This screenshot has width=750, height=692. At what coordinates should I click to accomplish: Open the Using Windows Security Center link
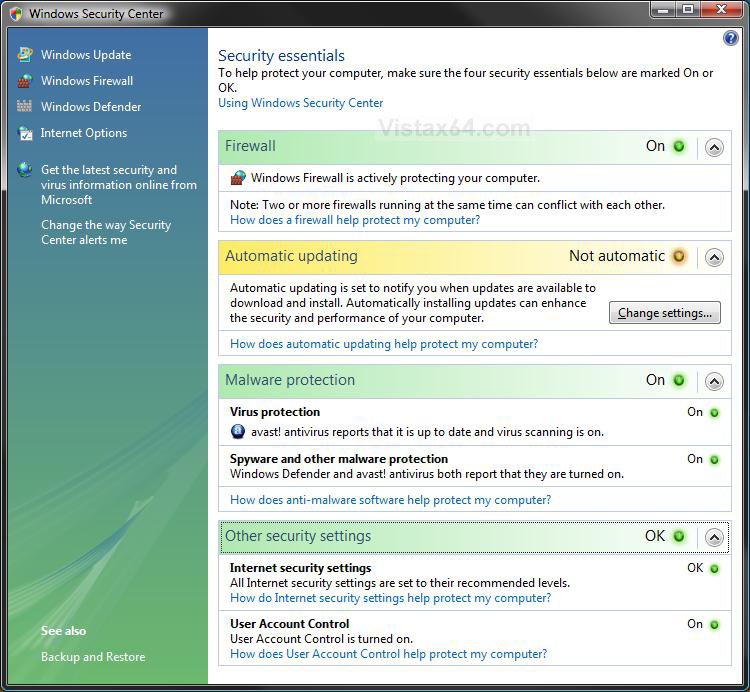click(300, 103)
